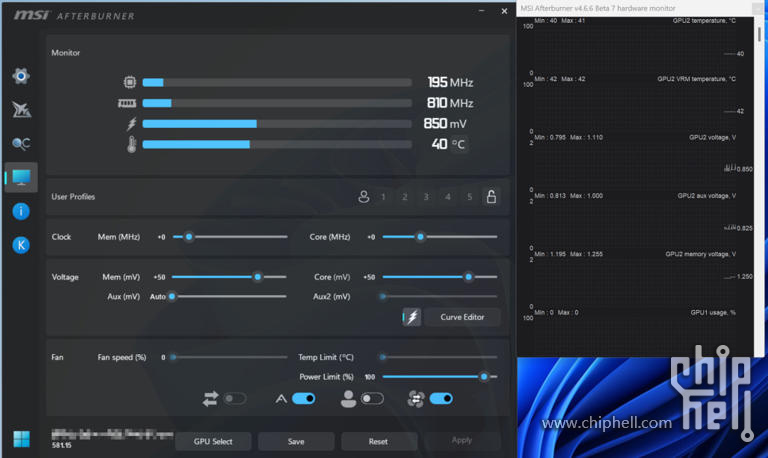Click the memory clock module icon
The width and height of the screenshot is (768, 458).
(127, 103)
